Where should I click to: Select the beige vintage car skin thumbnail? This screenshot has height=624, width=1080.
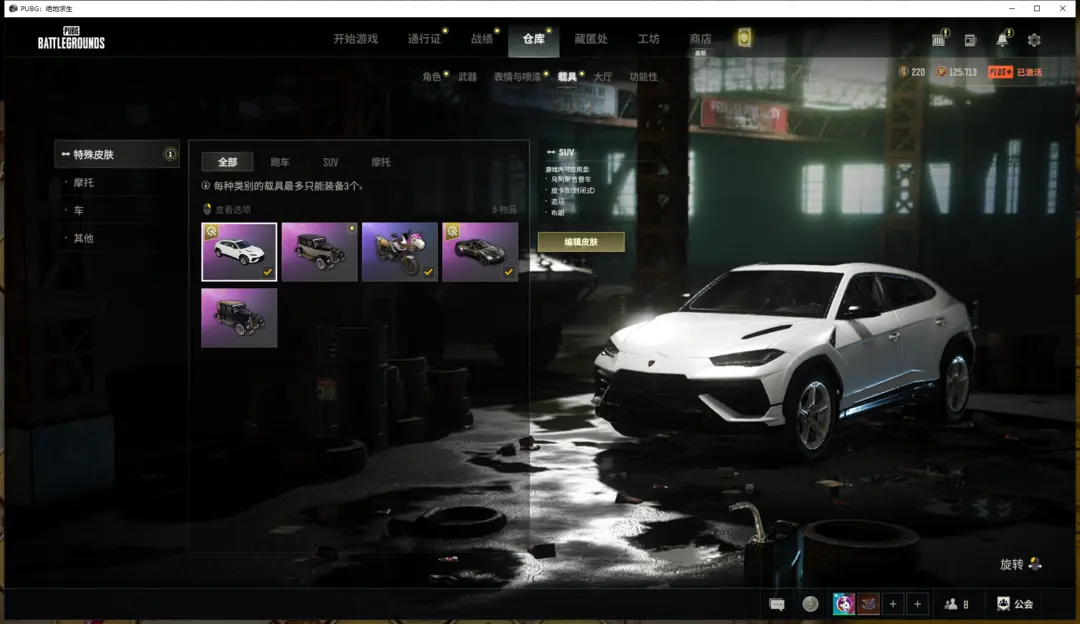coord(320,251)
